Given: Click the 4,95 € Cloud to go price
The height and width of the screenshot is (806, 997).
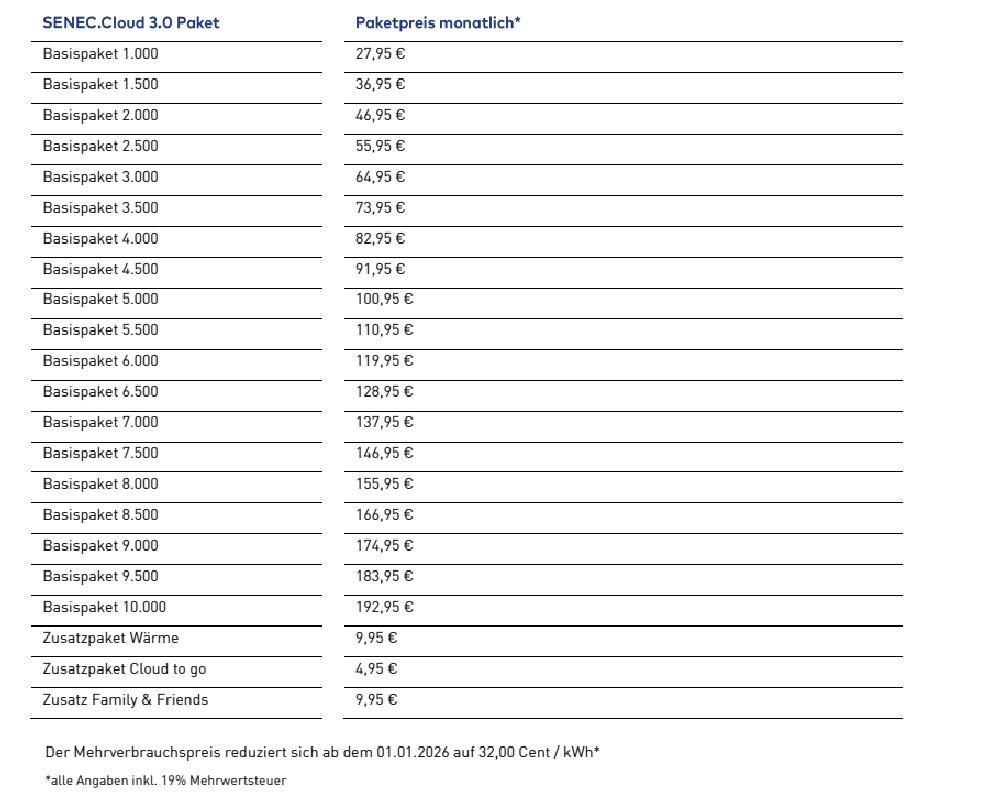Looking at the screenshot, I should pos(376,669).
